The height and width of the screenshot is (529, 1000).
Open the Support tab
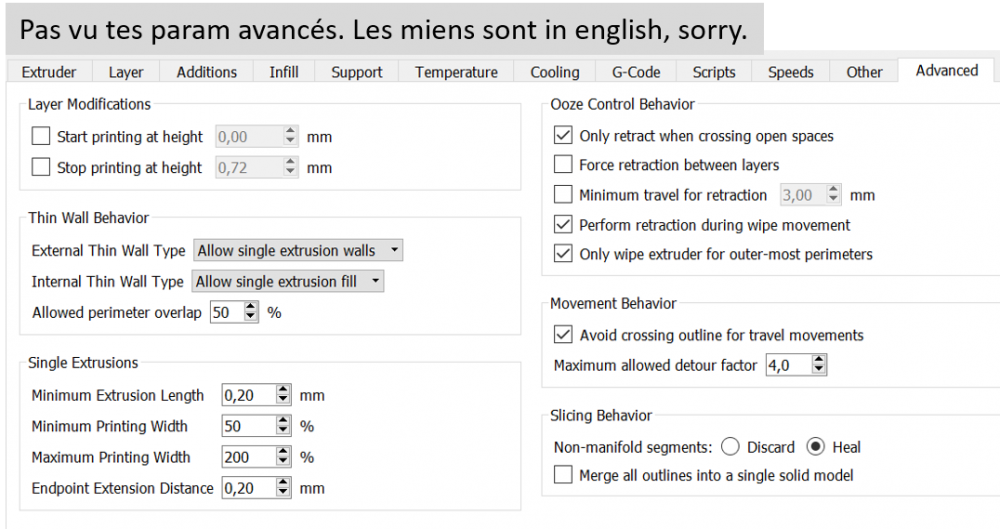[x=357, y=72]
